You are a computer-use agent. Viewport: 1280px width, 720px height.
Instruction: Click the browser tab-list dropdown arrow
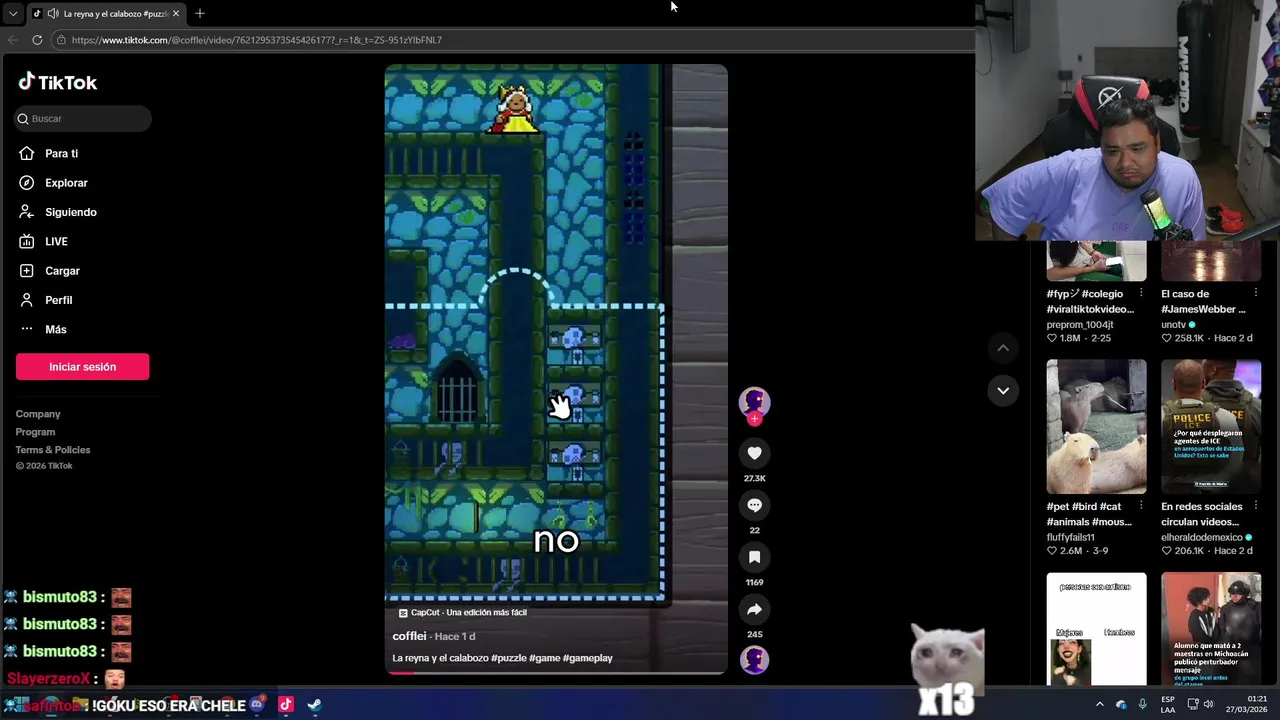[12, 14]
